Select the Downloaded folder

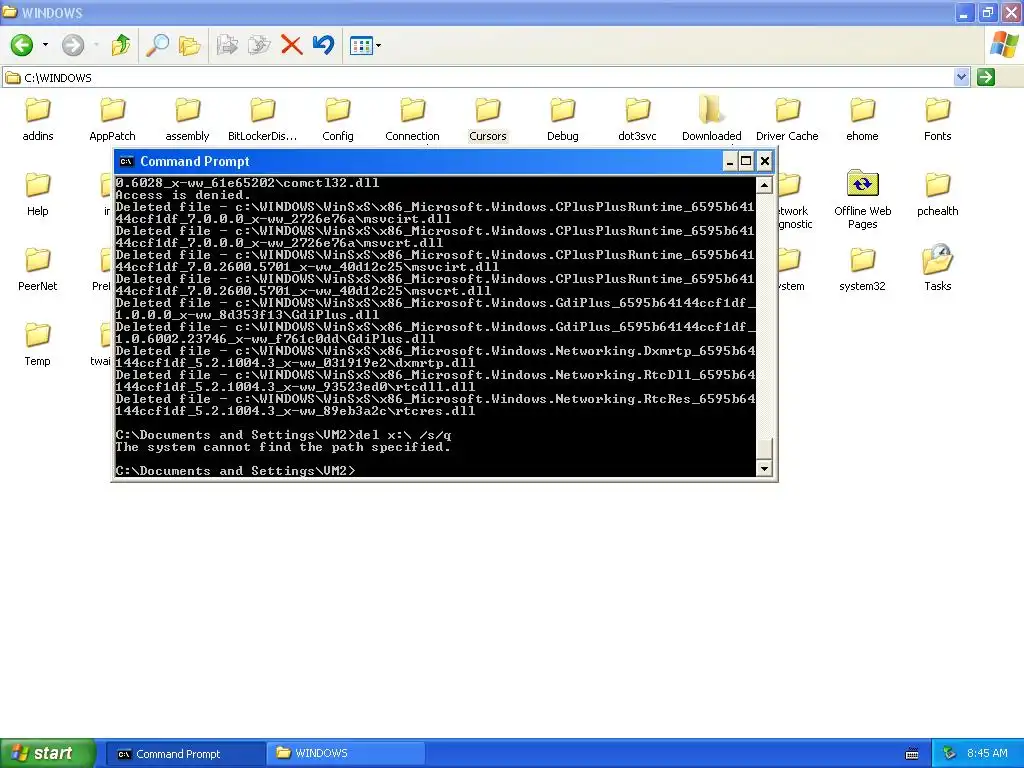(712, 120)
